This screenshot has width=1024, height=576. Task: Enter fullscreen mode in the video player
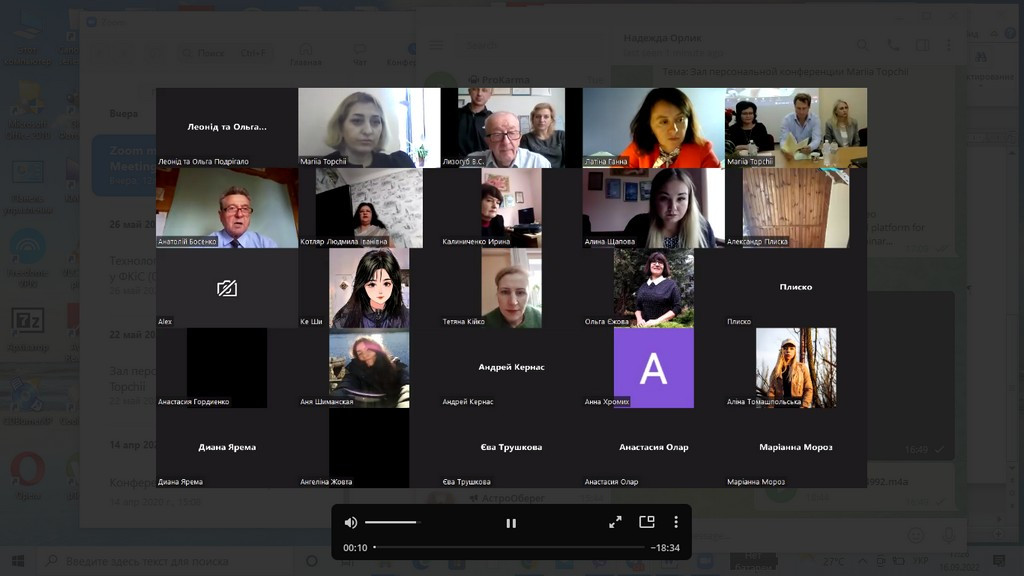coord(615,522)
